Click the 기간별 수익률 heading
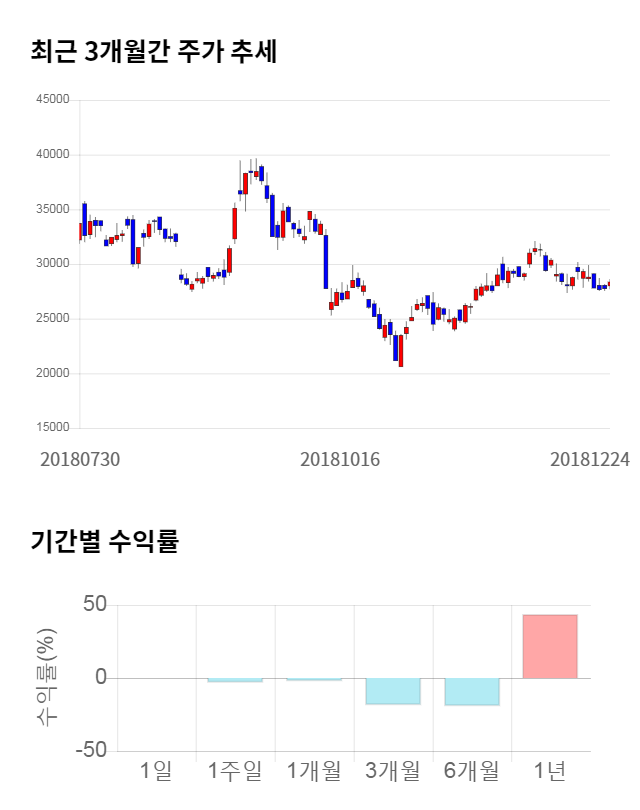This screenshot has width=640, height=810. click(x=103, y=542)
